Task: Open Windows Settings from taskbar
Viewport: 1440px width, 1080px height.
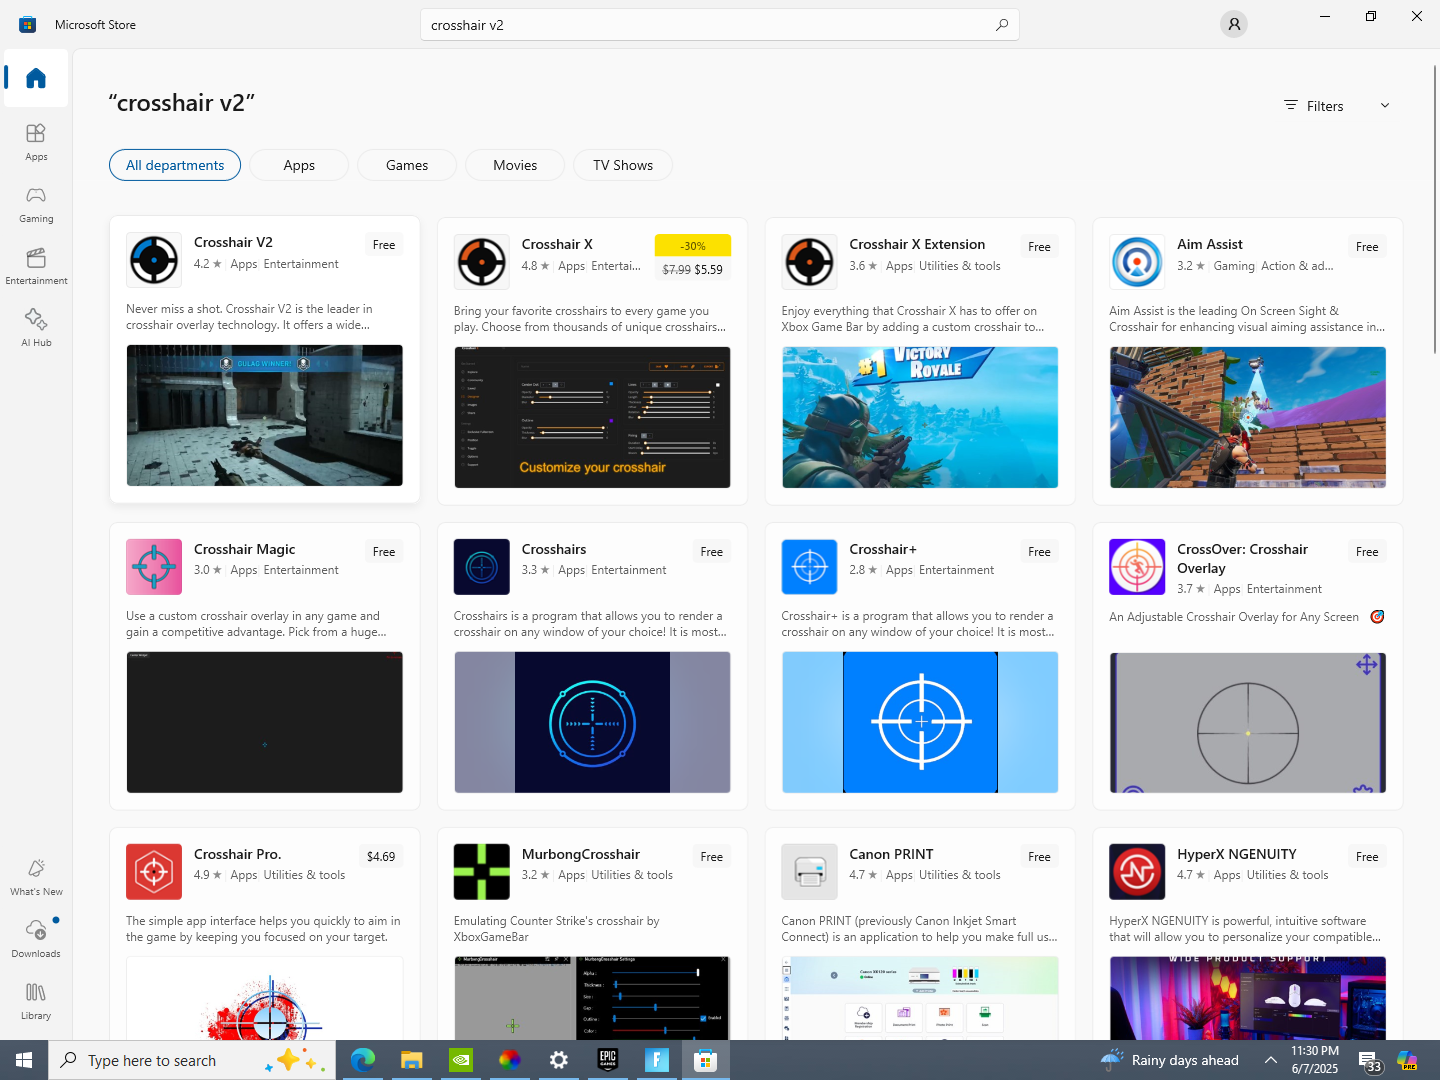Action: (559, 1060)
